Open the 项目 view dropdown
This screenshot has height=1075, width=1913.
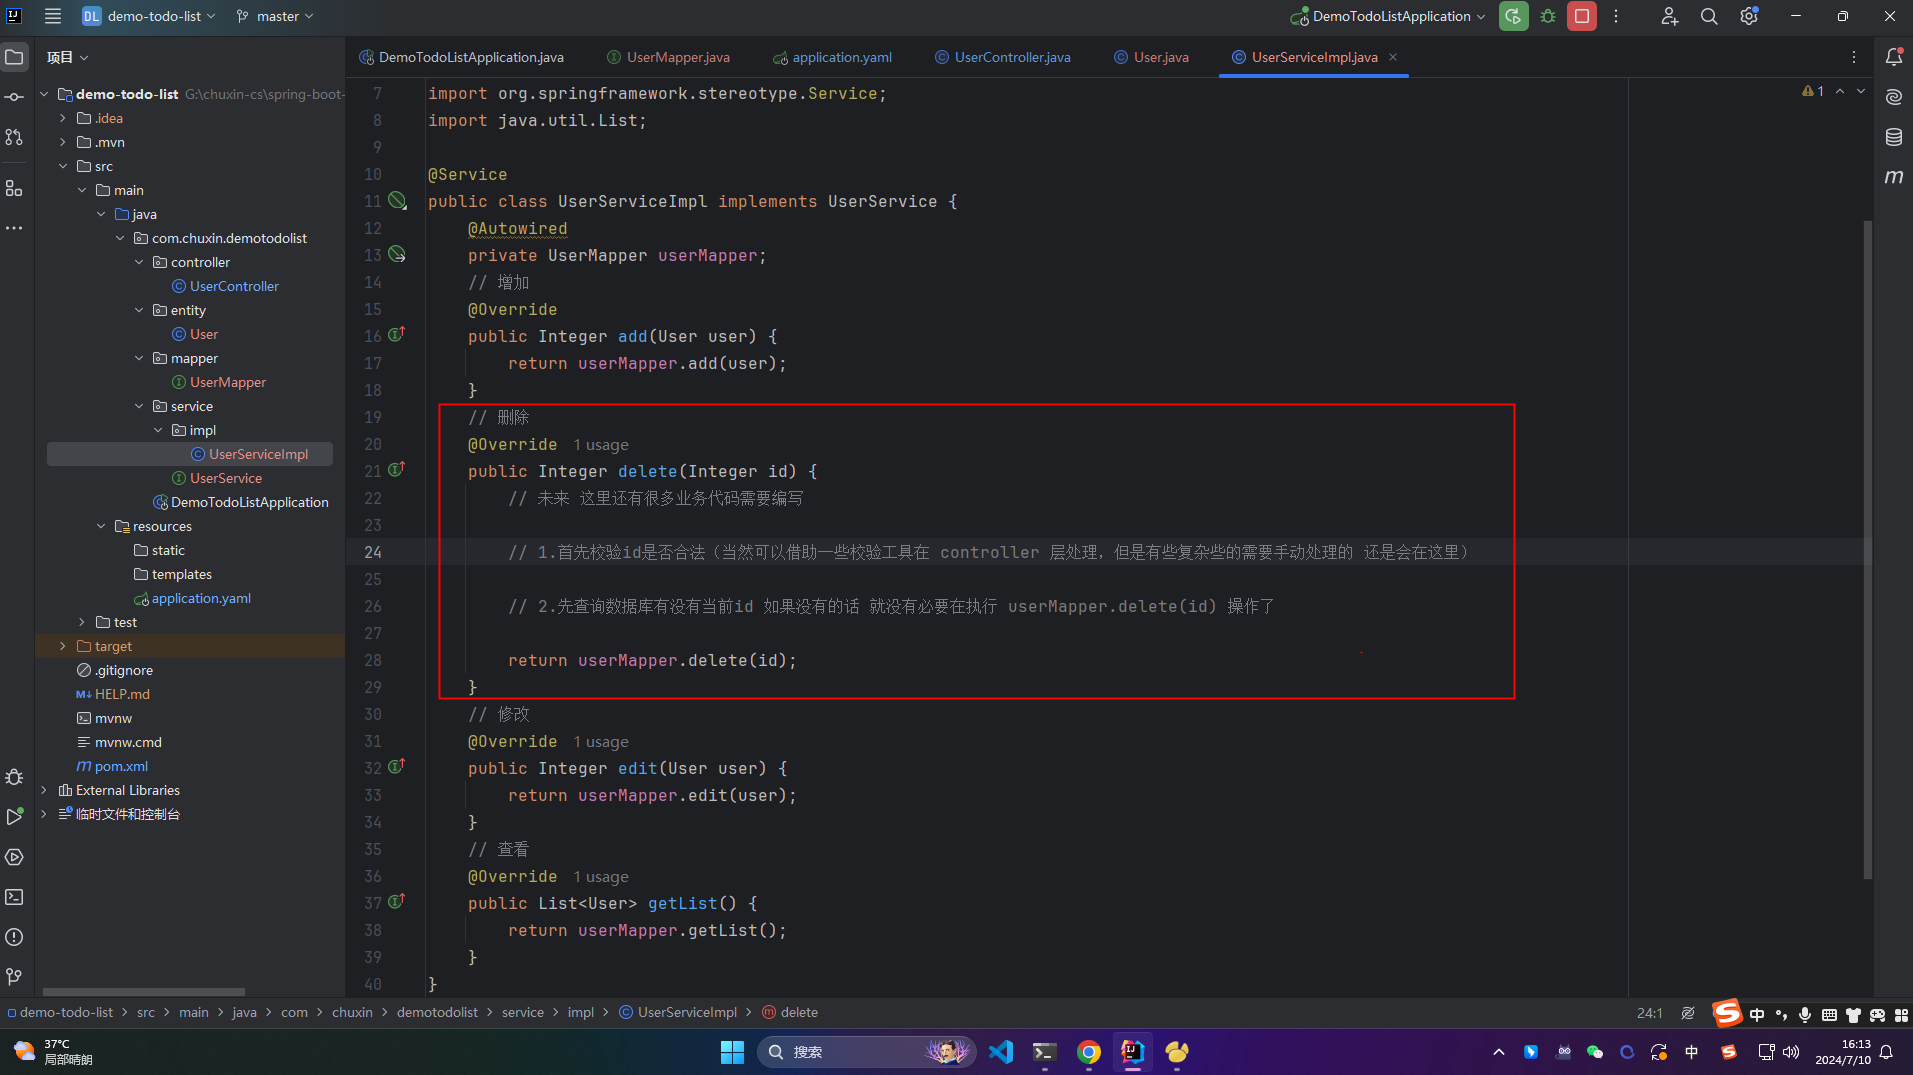pyautogui.click(x=67, y=57)
